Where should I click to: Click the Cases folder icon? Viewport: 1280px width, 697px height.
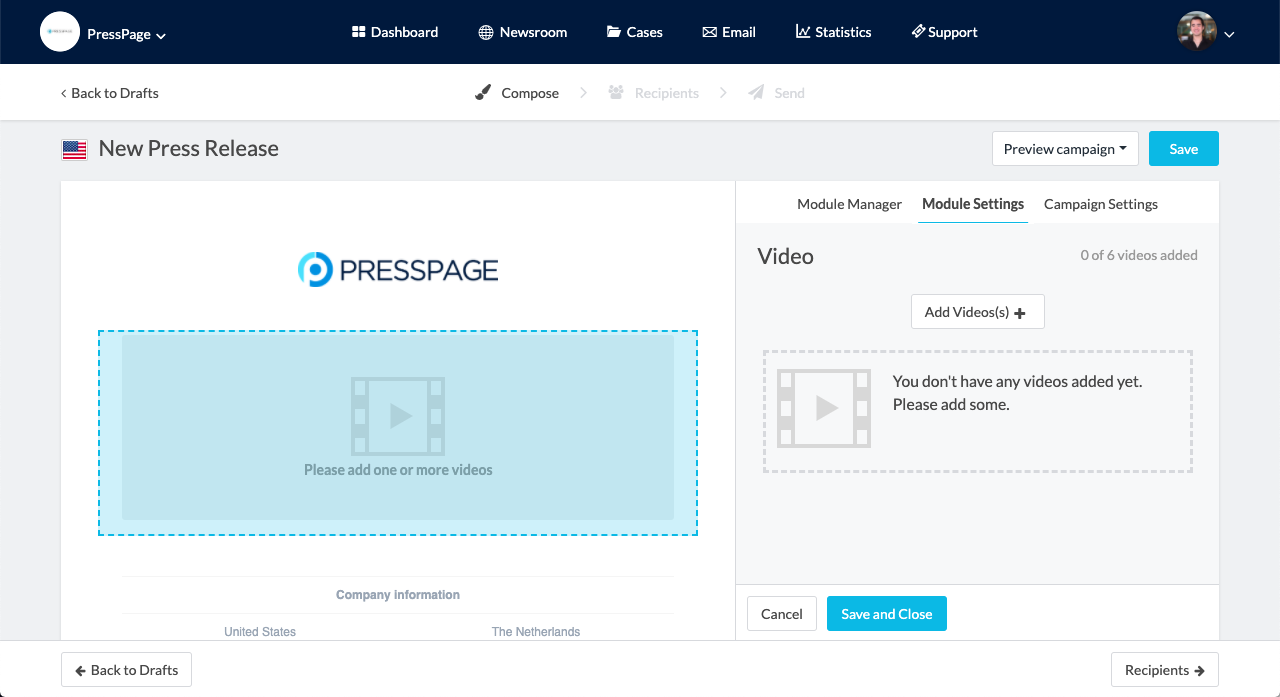click(x=614, y=32)
